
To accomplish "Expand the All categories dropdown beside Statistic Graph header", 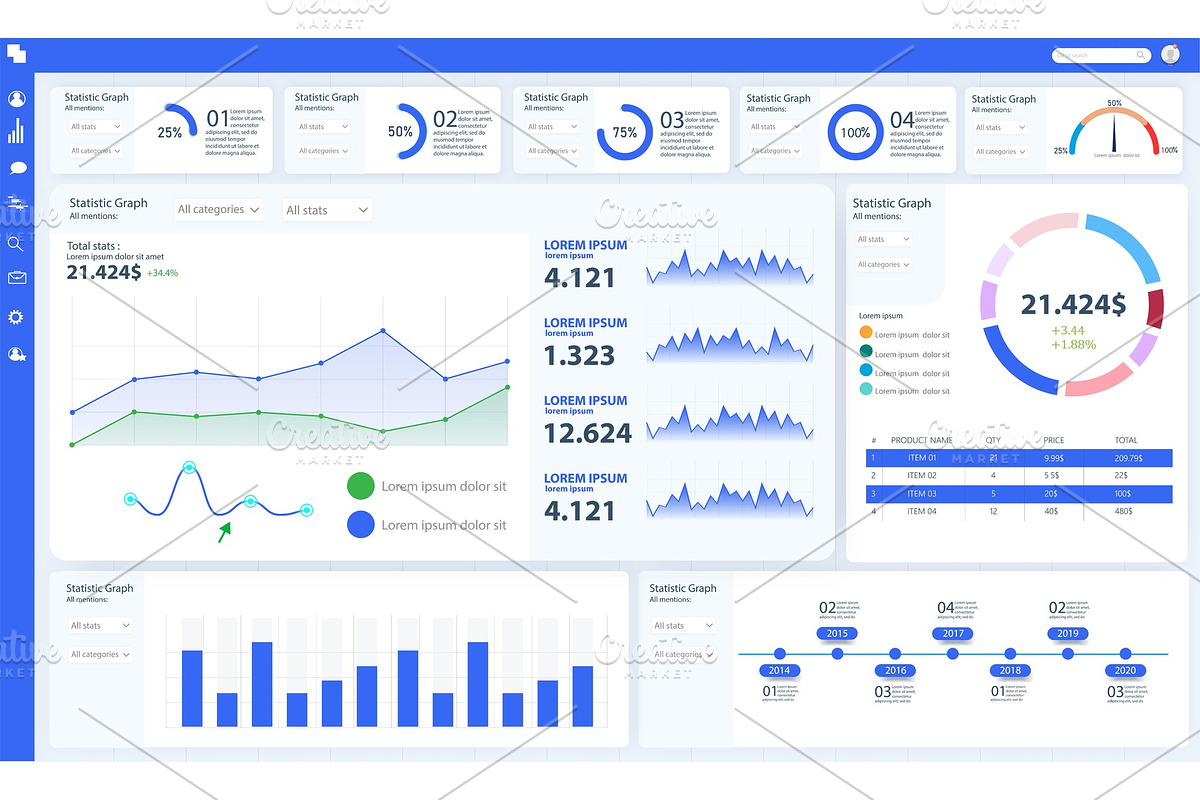I will 218,209.
